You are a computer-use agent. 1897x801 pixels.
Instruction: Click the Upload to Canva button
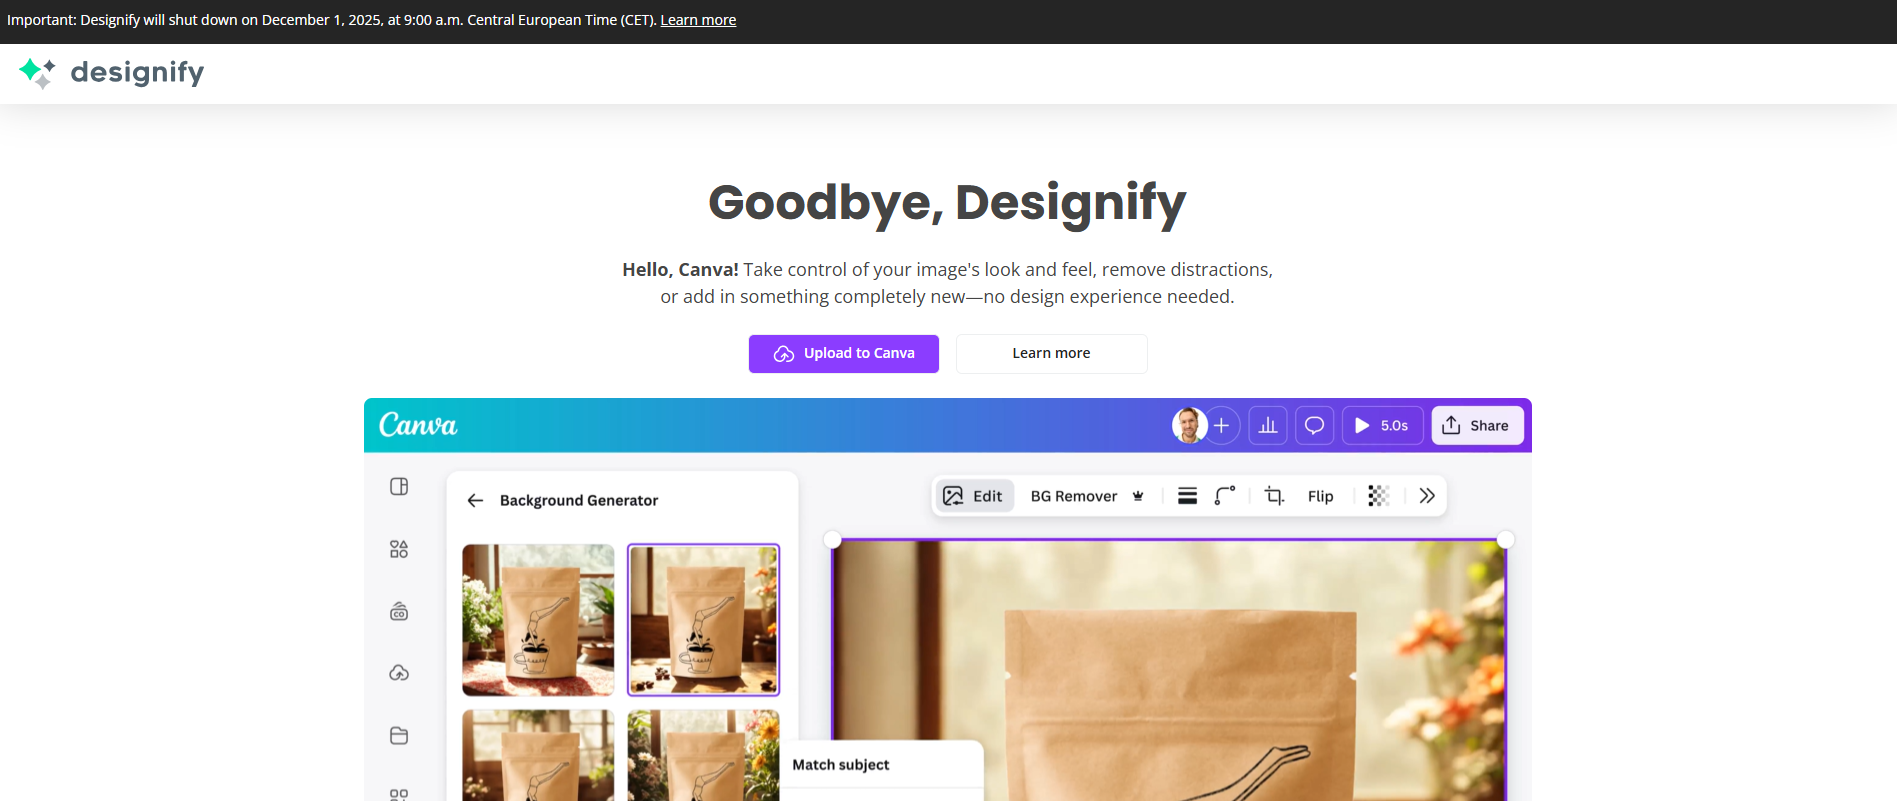point(844,354)
